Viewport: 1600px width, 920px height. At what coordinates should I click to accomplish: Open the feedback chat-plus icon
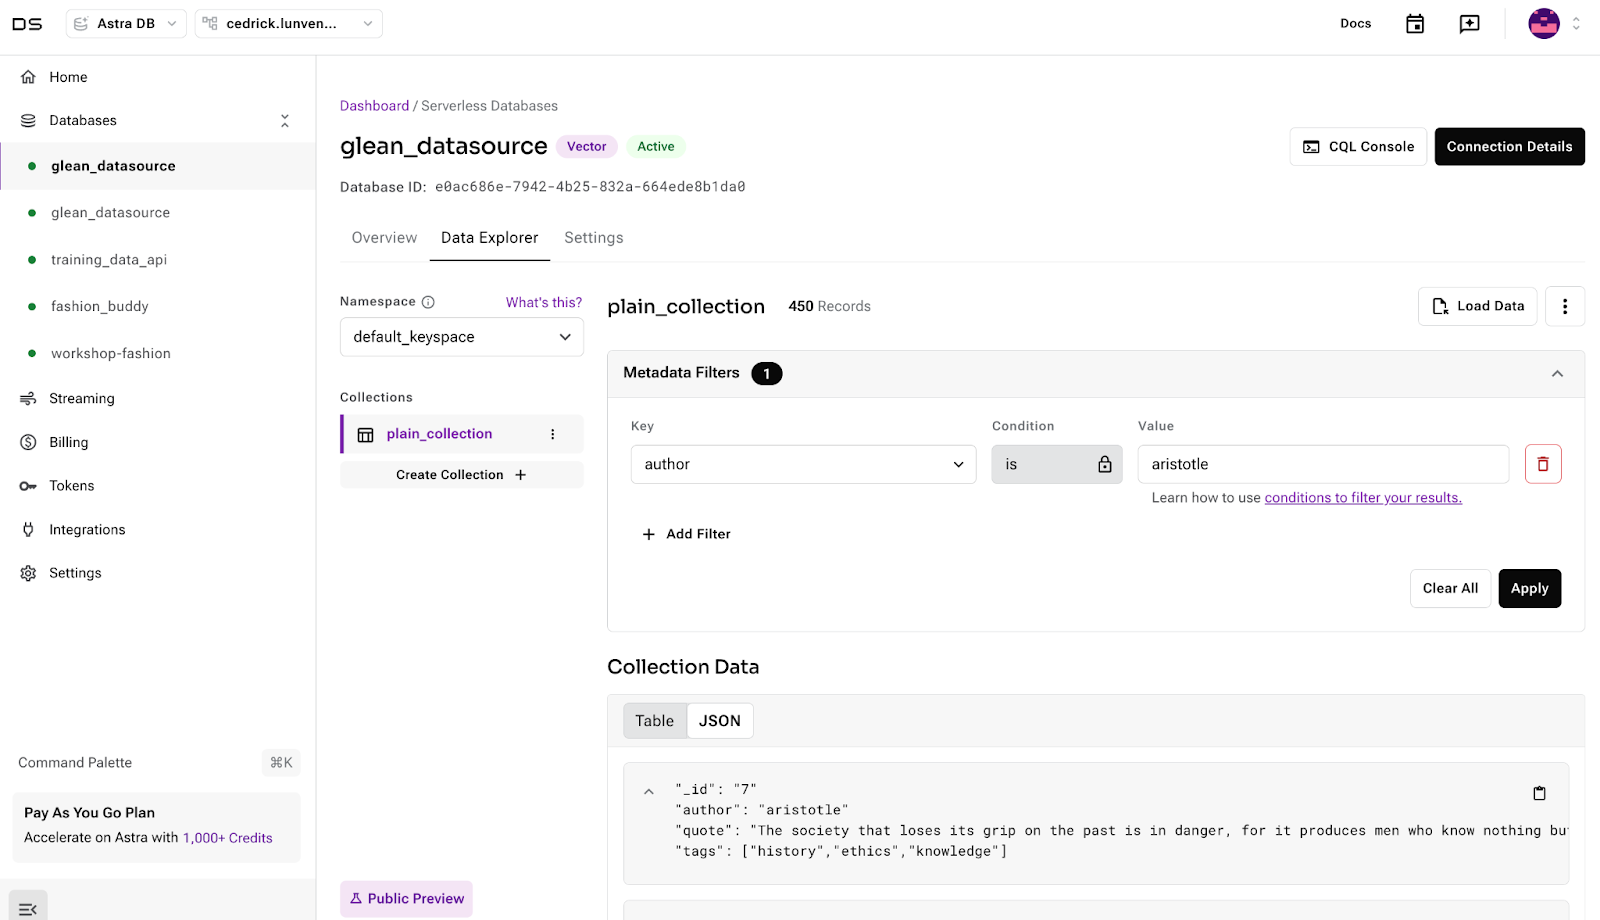tap(1469, 24)
